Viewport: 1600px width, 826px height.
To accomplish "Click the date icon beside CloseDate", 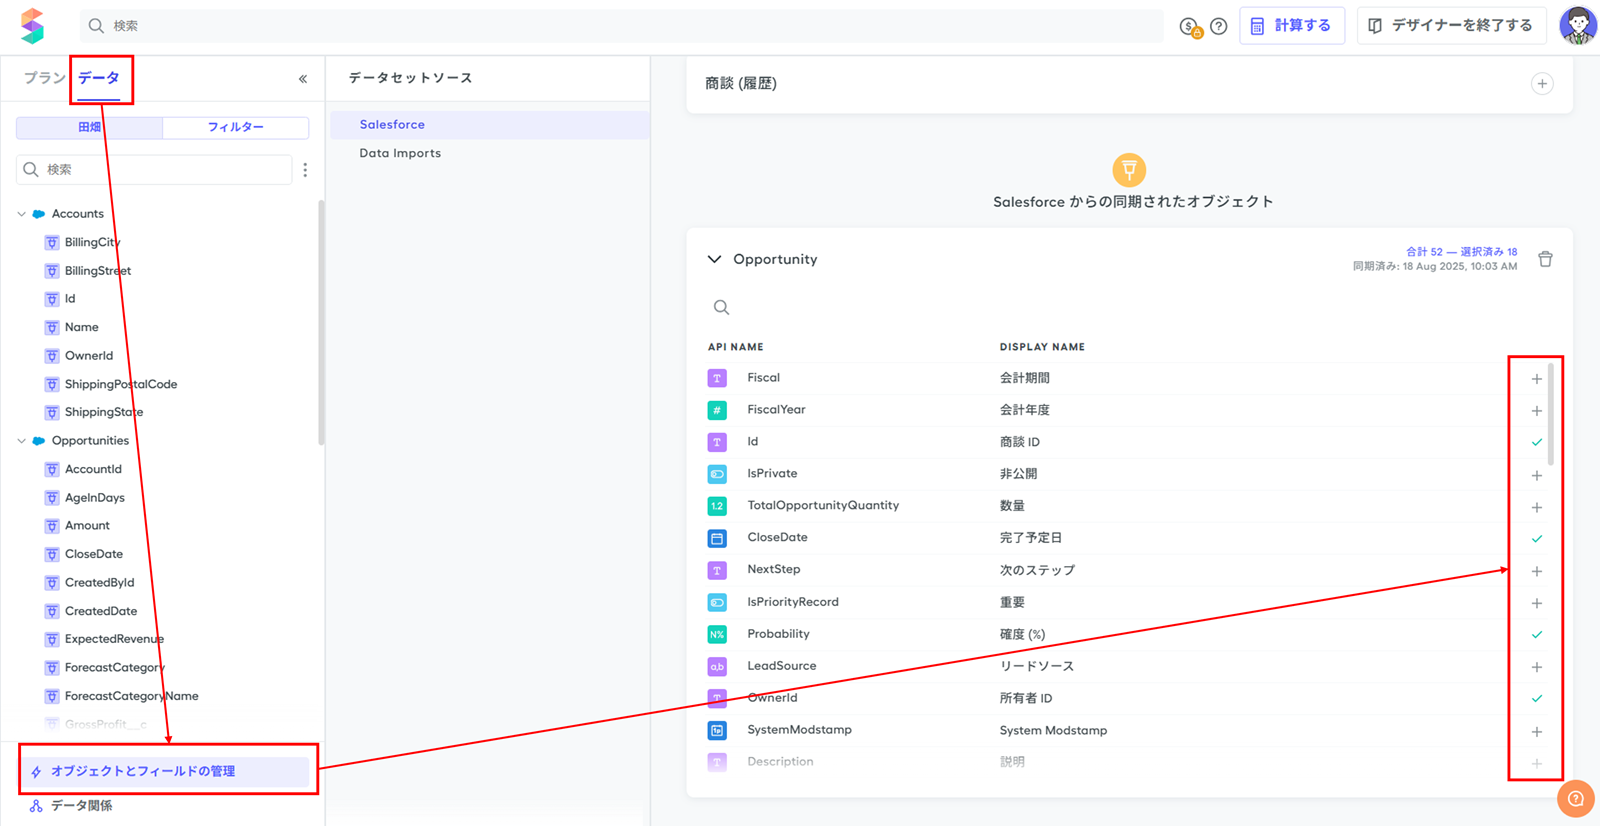I will (717, 538).
